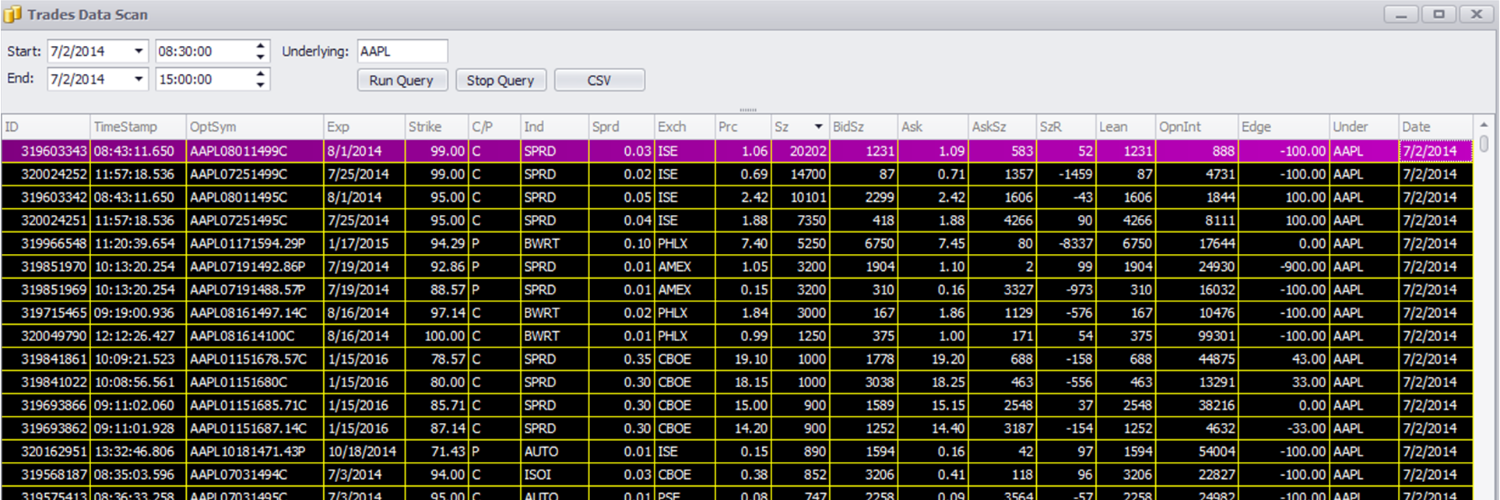Click the vertical scrollbar thumb of the grid
The width and height of the screenshot is (1500, 500).
coord(1484,143)
